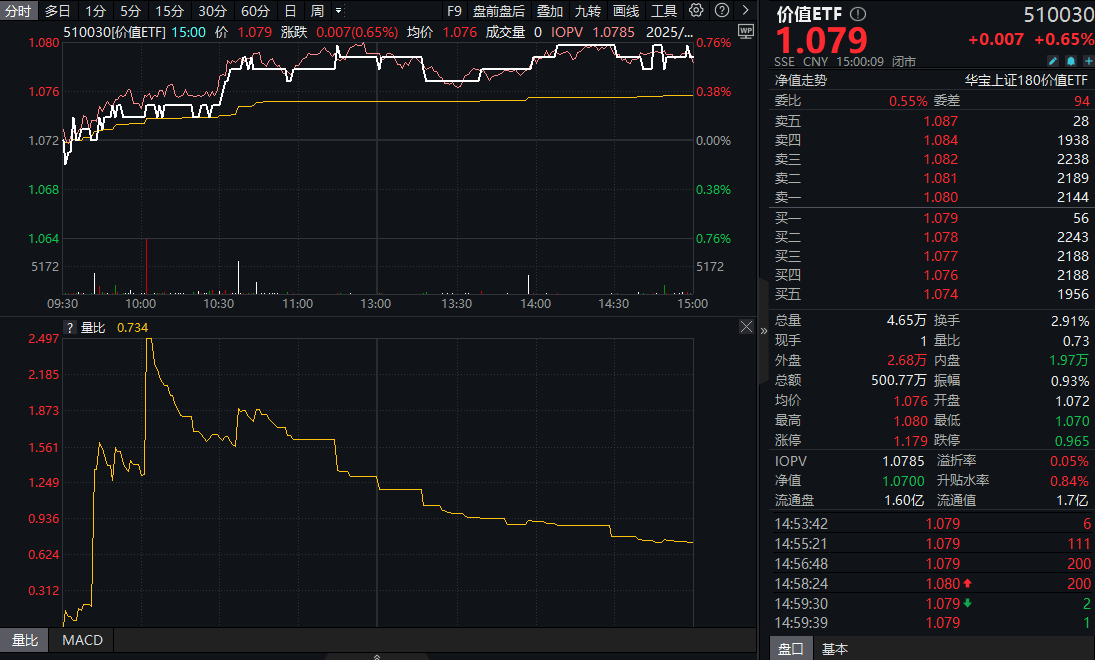1095x660 pixels.
Task: Click the 跌停 price 0.965
Action: coord(1072,441)
